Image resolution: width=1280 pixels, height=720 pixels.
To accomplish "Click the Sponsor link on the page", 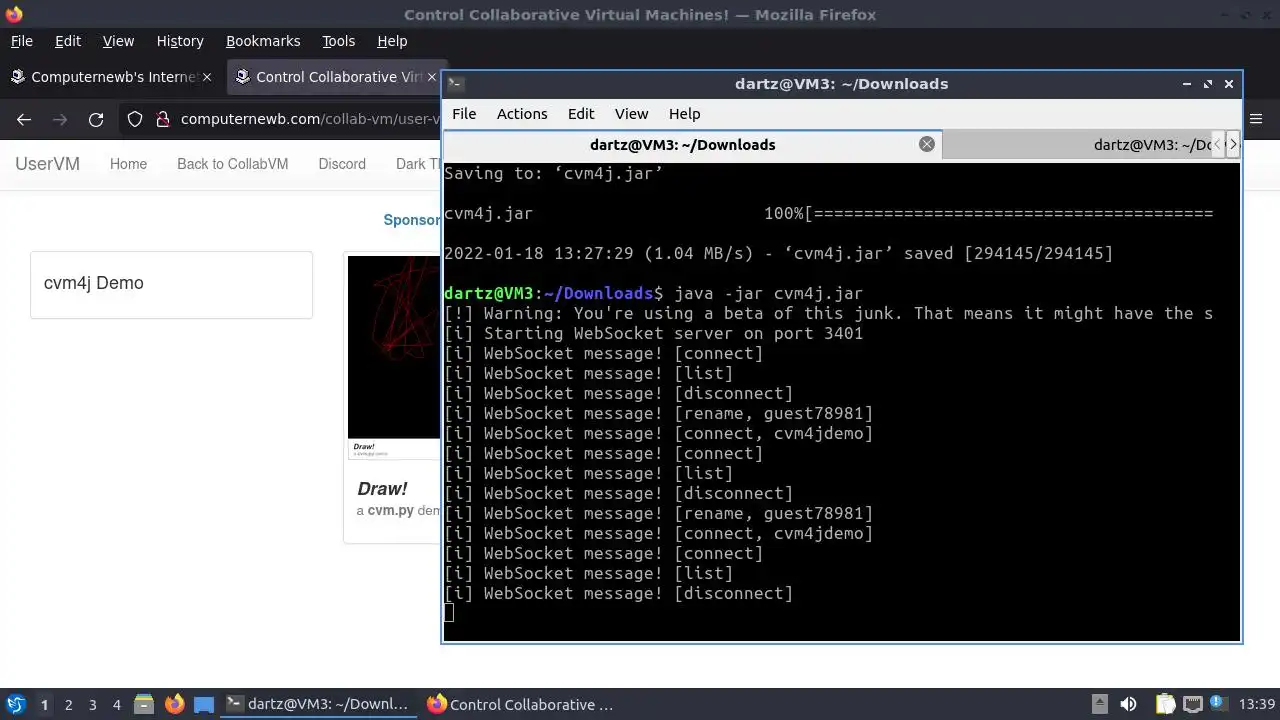I will point(412,220).
